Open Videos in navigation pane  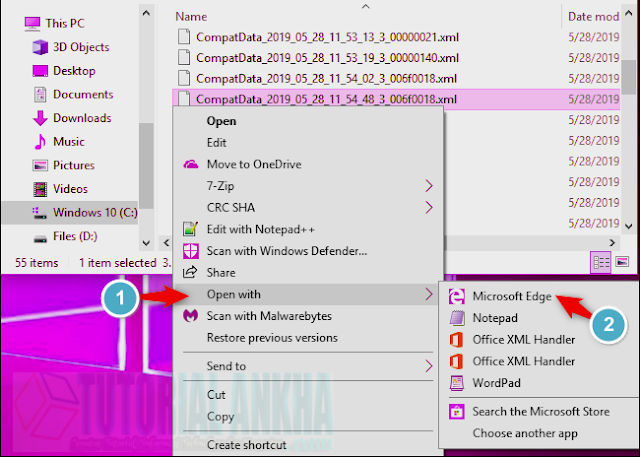point(70,189)
